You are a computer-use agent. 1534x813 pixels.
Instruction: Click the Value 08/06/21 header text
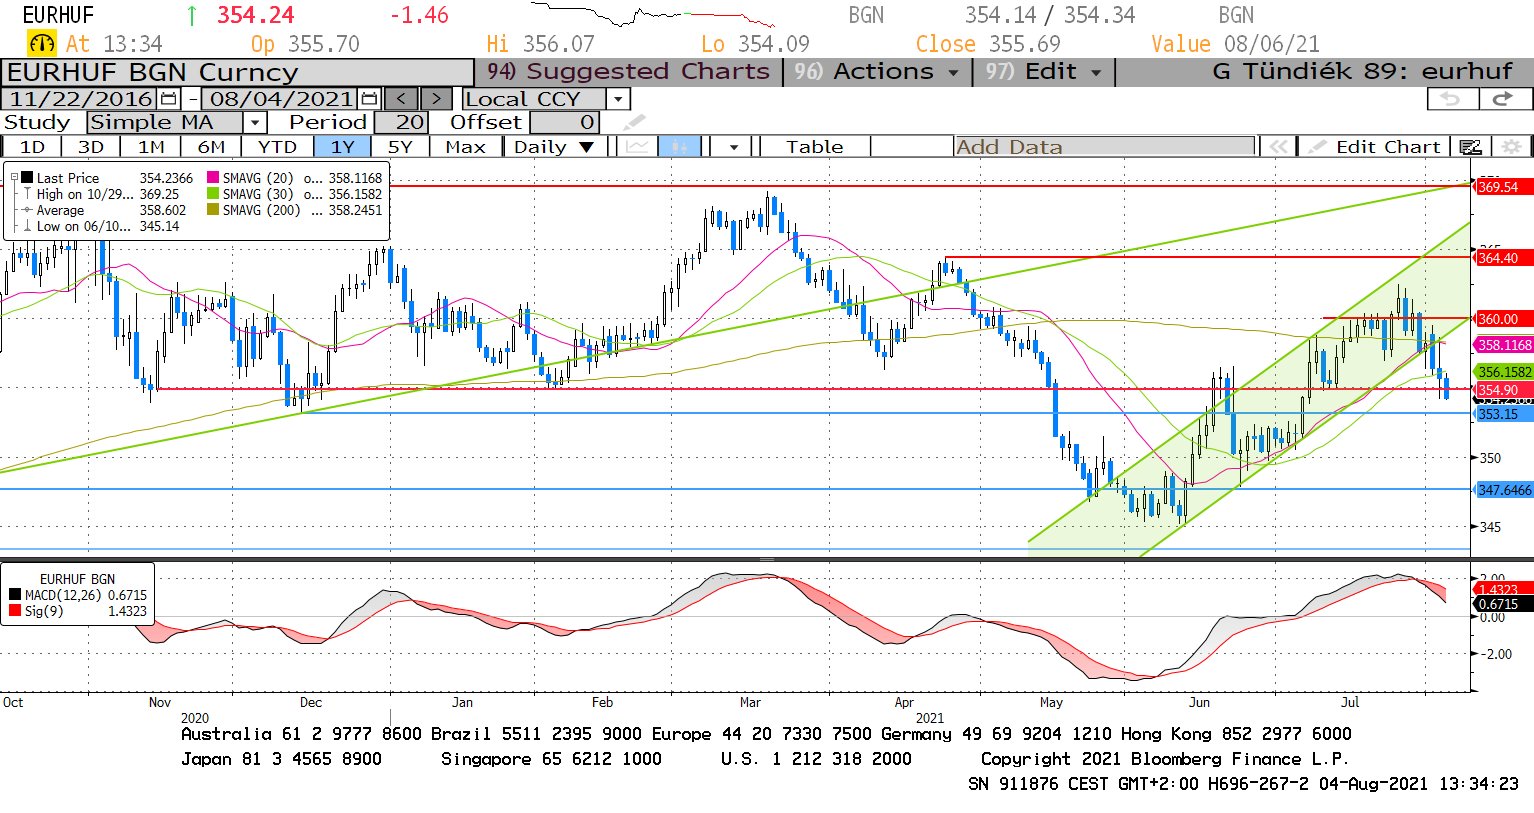point(1235,44)
